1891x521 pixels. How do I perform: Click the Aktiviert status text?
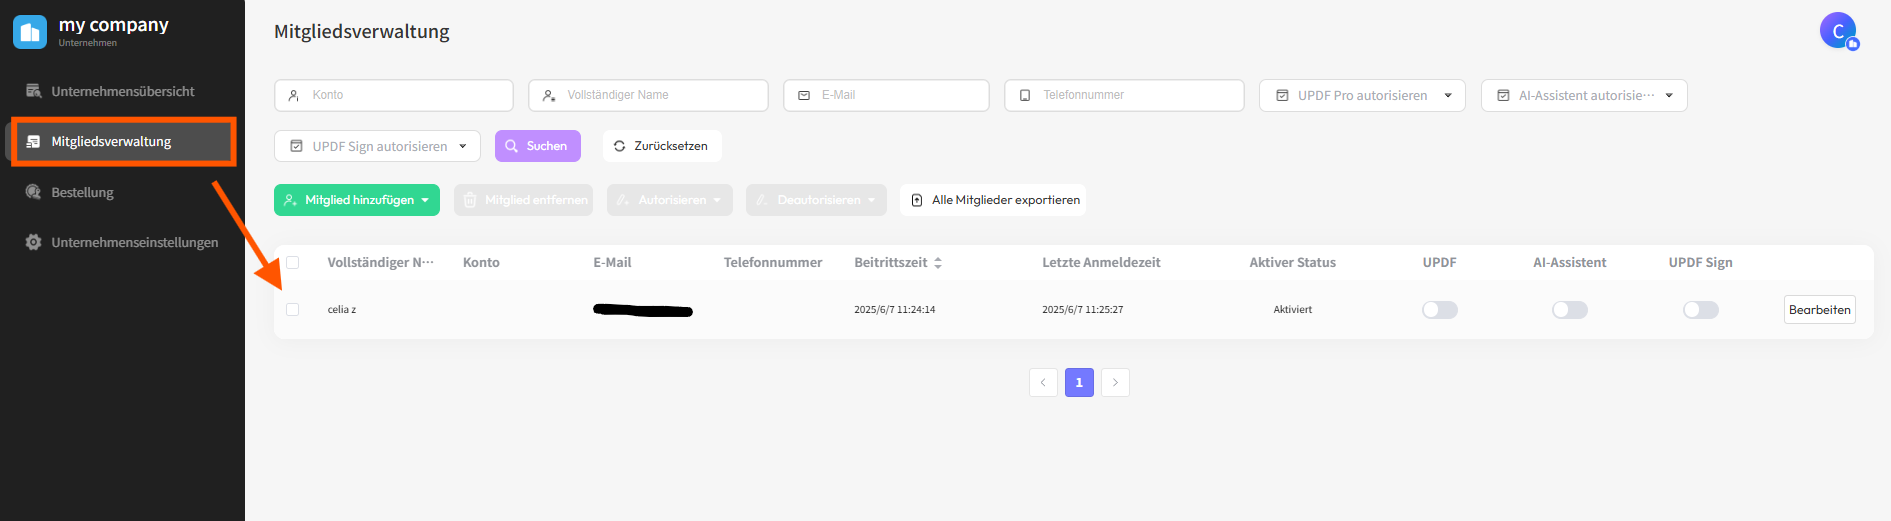[1293, 310]
